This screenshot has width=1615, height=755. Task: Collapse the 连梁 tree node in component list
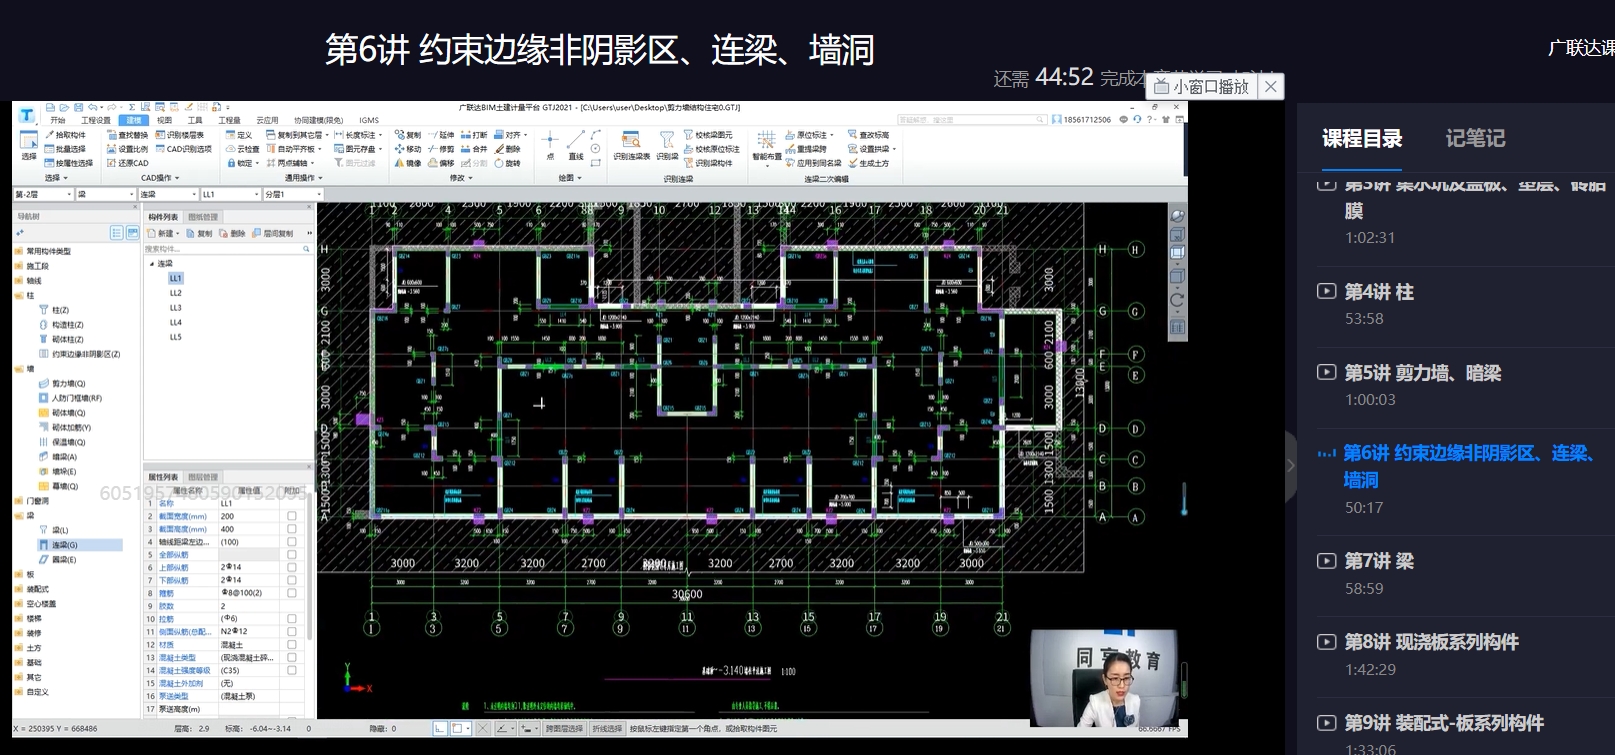coord(152,264)
